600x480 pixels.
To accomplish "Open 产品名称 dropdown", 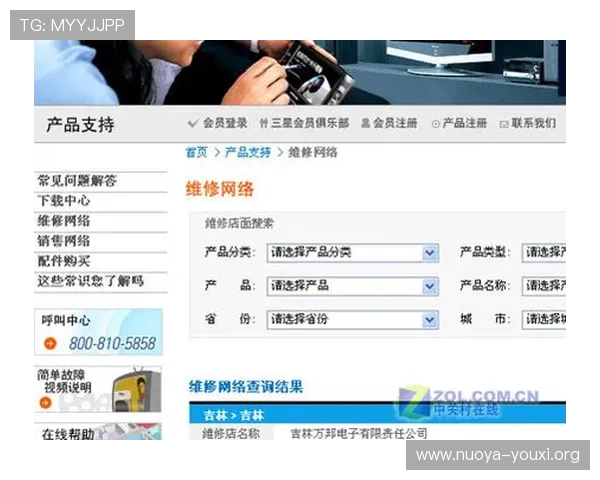I will (x=544, y=286).
